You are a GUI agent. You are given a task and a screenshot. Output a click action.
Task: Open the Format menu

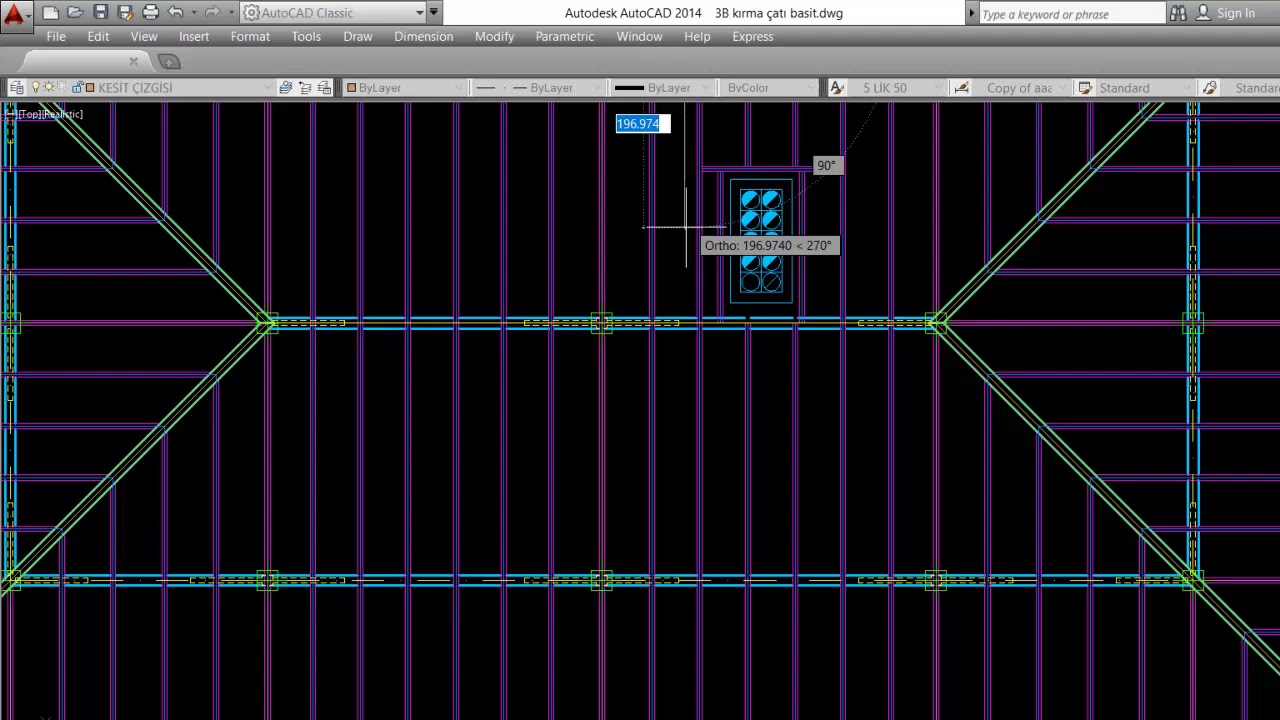pos(250,36)
